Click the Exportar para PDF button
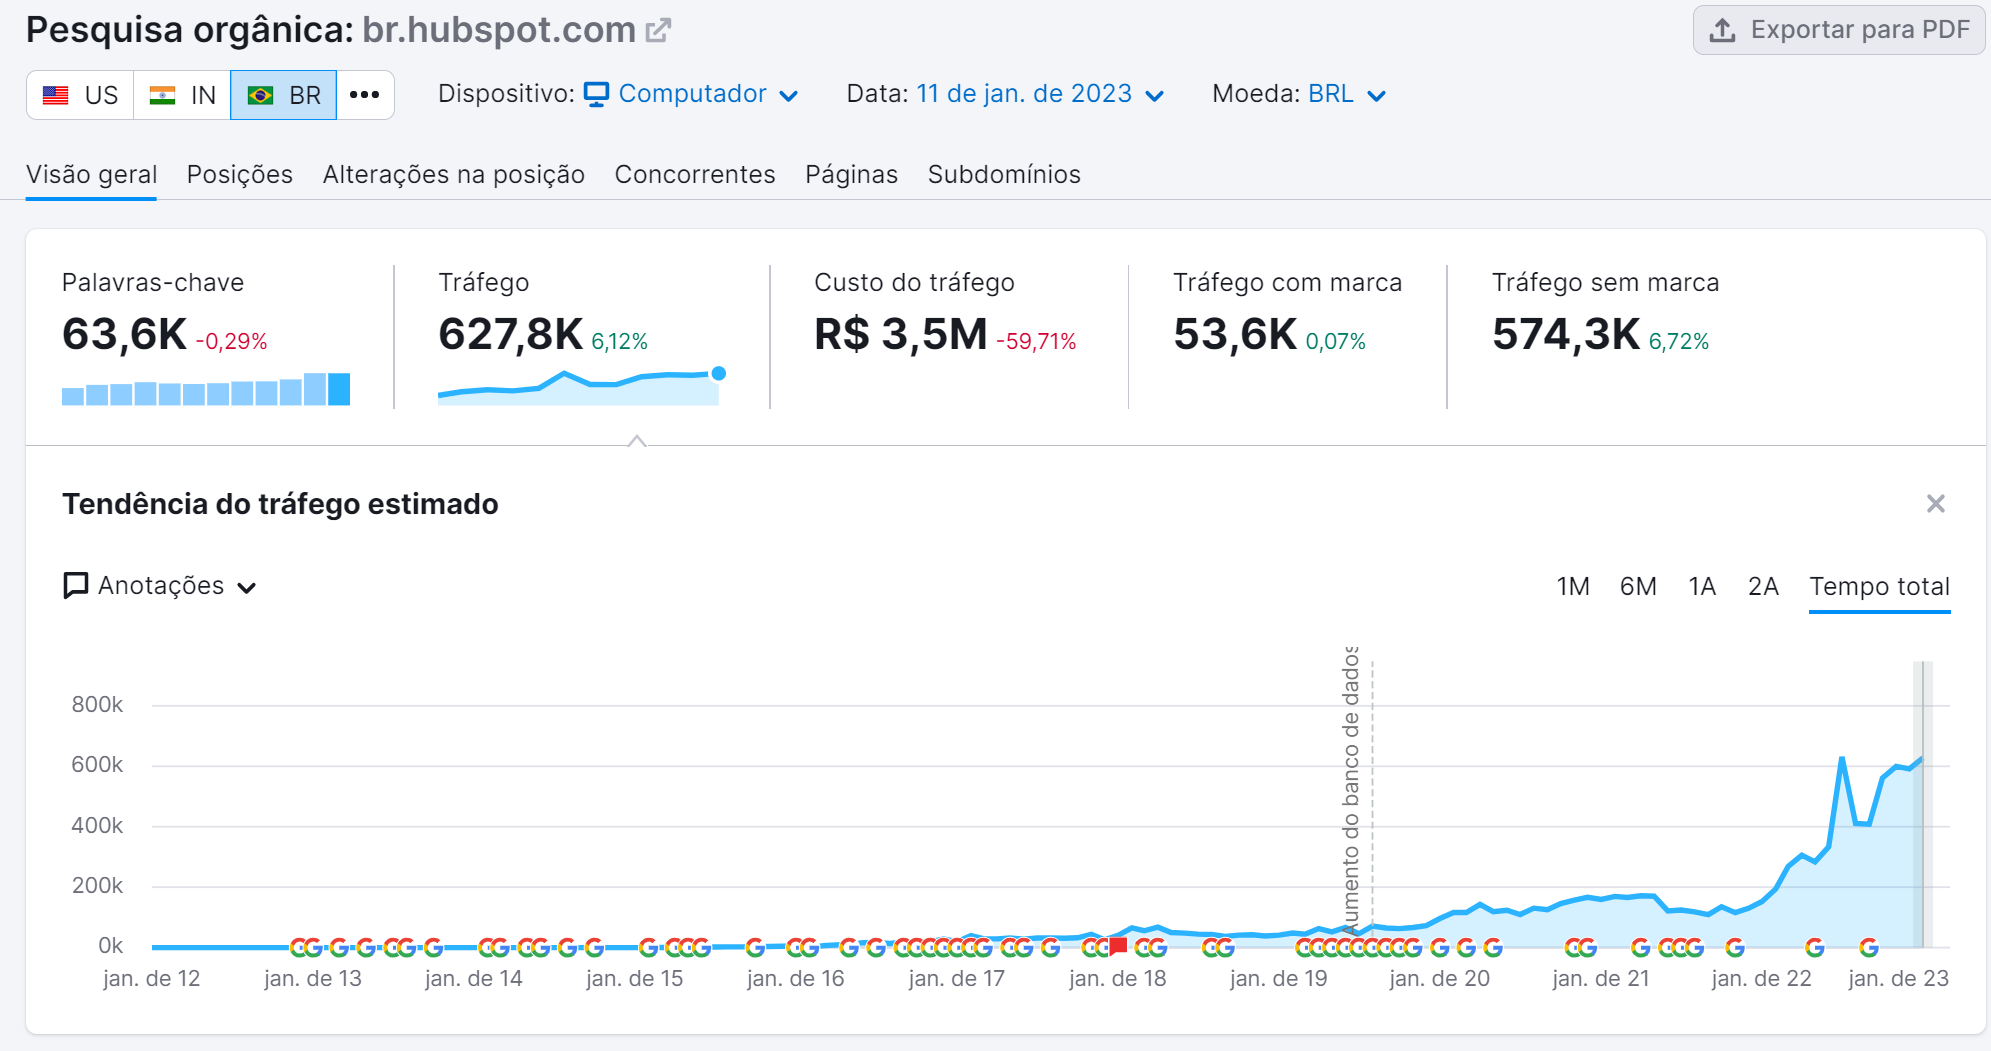 point(1838,30)
